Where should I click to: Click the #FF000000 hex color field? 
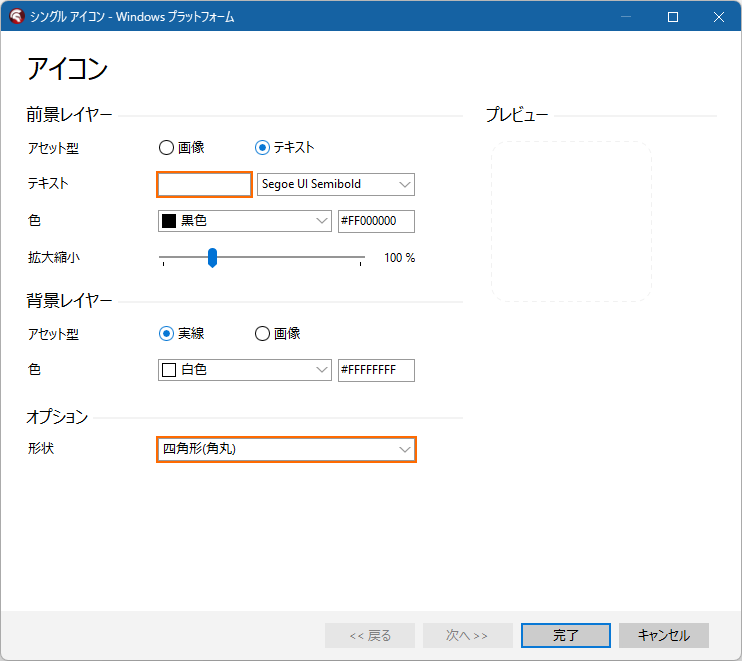[376, 221]
